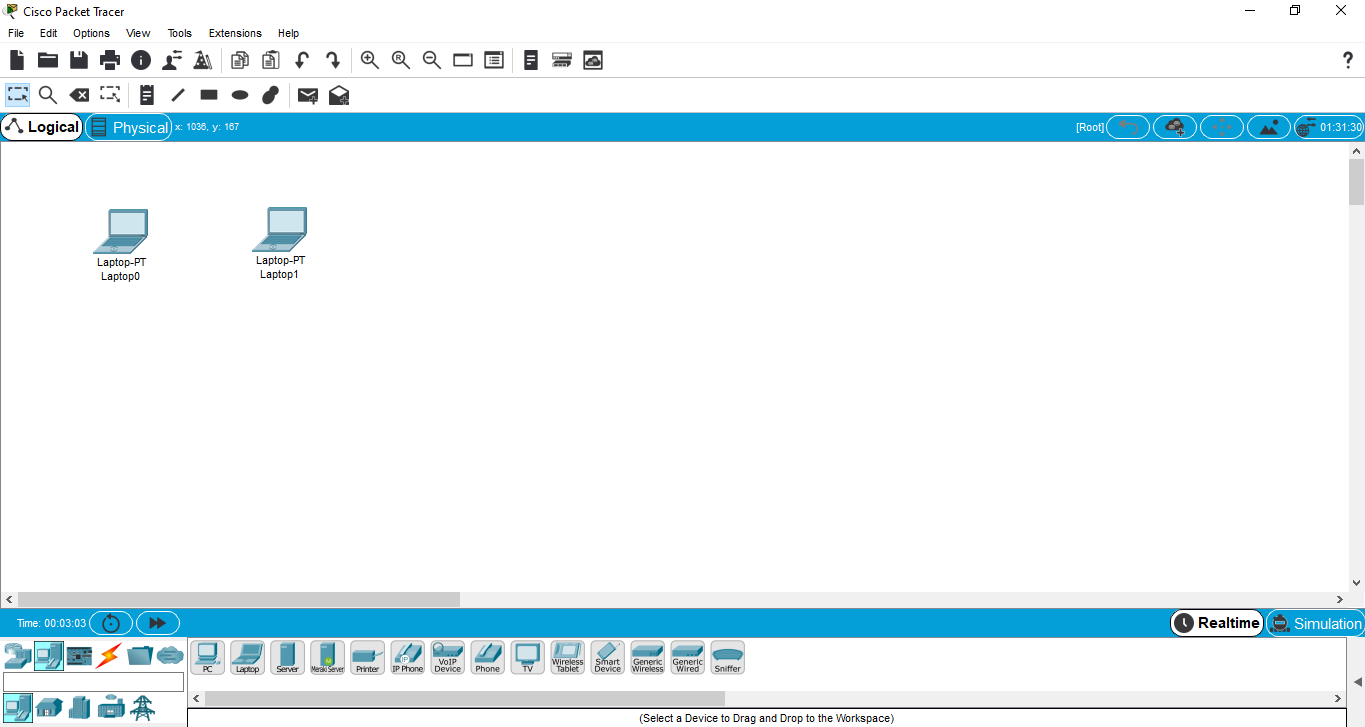Pick the Sniffer device
The image size is (1365, 727).
tap(728, 658)
